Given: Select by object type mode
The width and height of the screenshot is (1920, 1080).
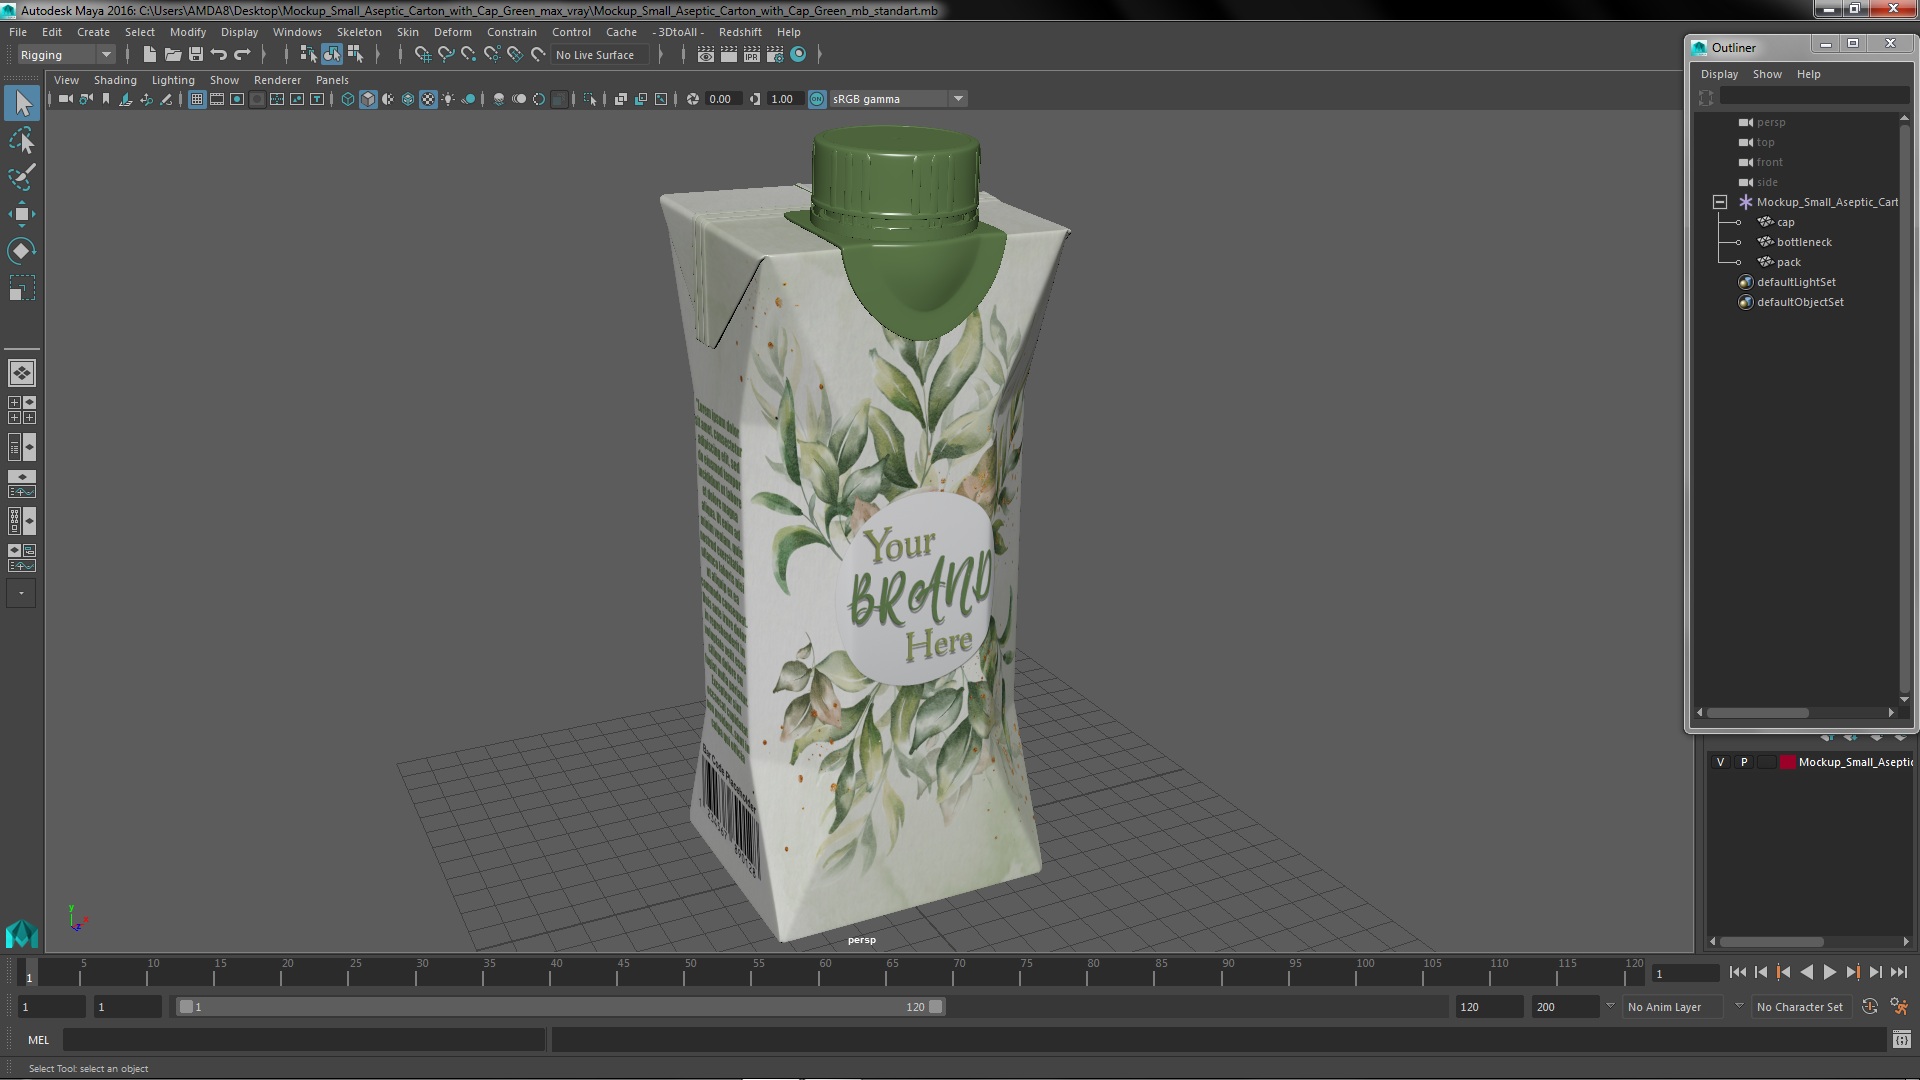Looking at the screenshot, I should (x=331, y=55).
